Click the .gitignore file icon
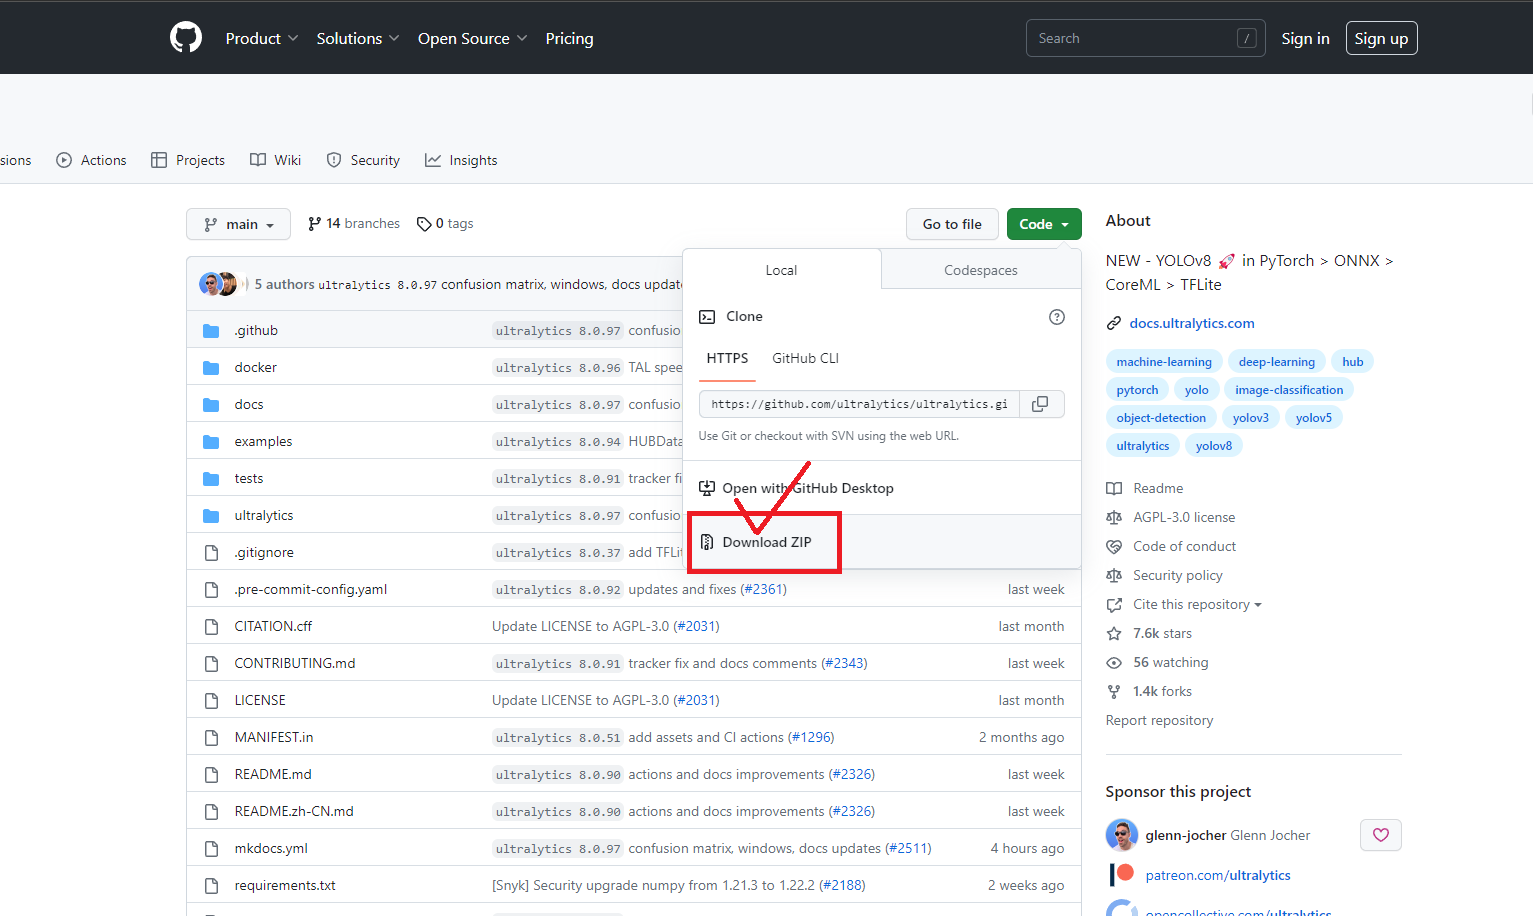1533x916 pixels. click(x=211, y=553)
